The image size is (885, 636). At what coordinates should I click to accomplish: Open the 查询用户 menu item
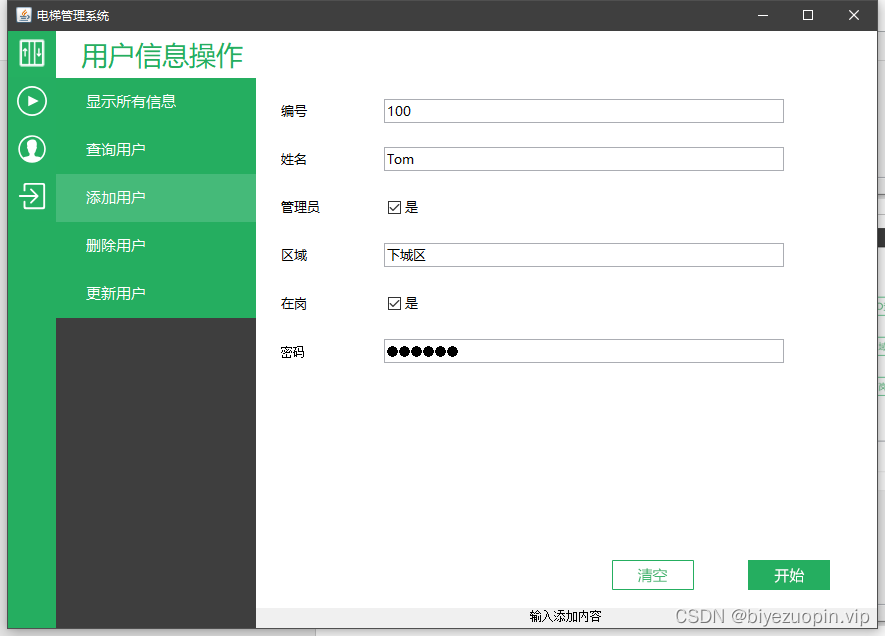point(116,150)
